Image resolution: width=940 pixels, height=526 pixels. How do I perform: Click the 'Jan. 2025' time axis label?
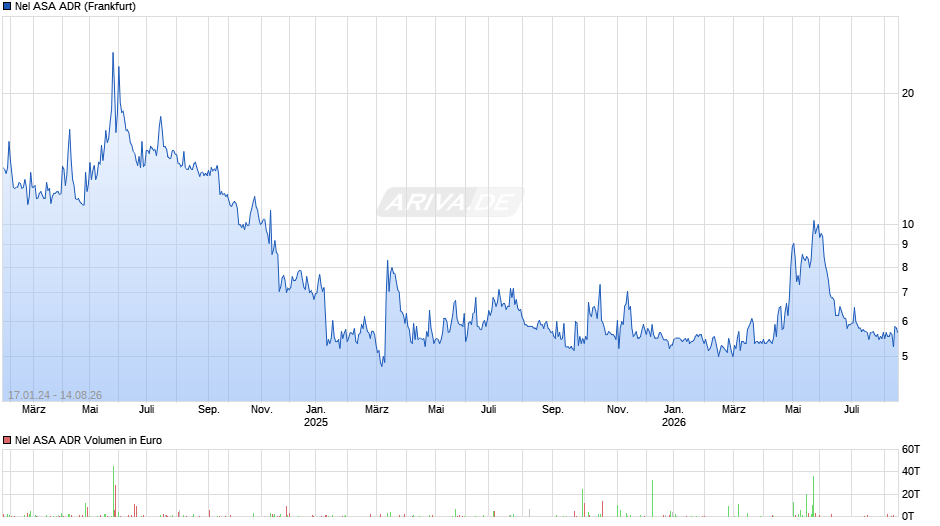tap(316, 416)
